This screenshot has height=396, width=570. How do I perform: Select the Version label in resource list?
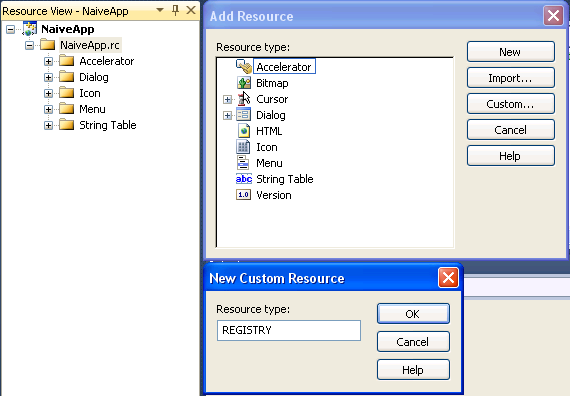274,195
